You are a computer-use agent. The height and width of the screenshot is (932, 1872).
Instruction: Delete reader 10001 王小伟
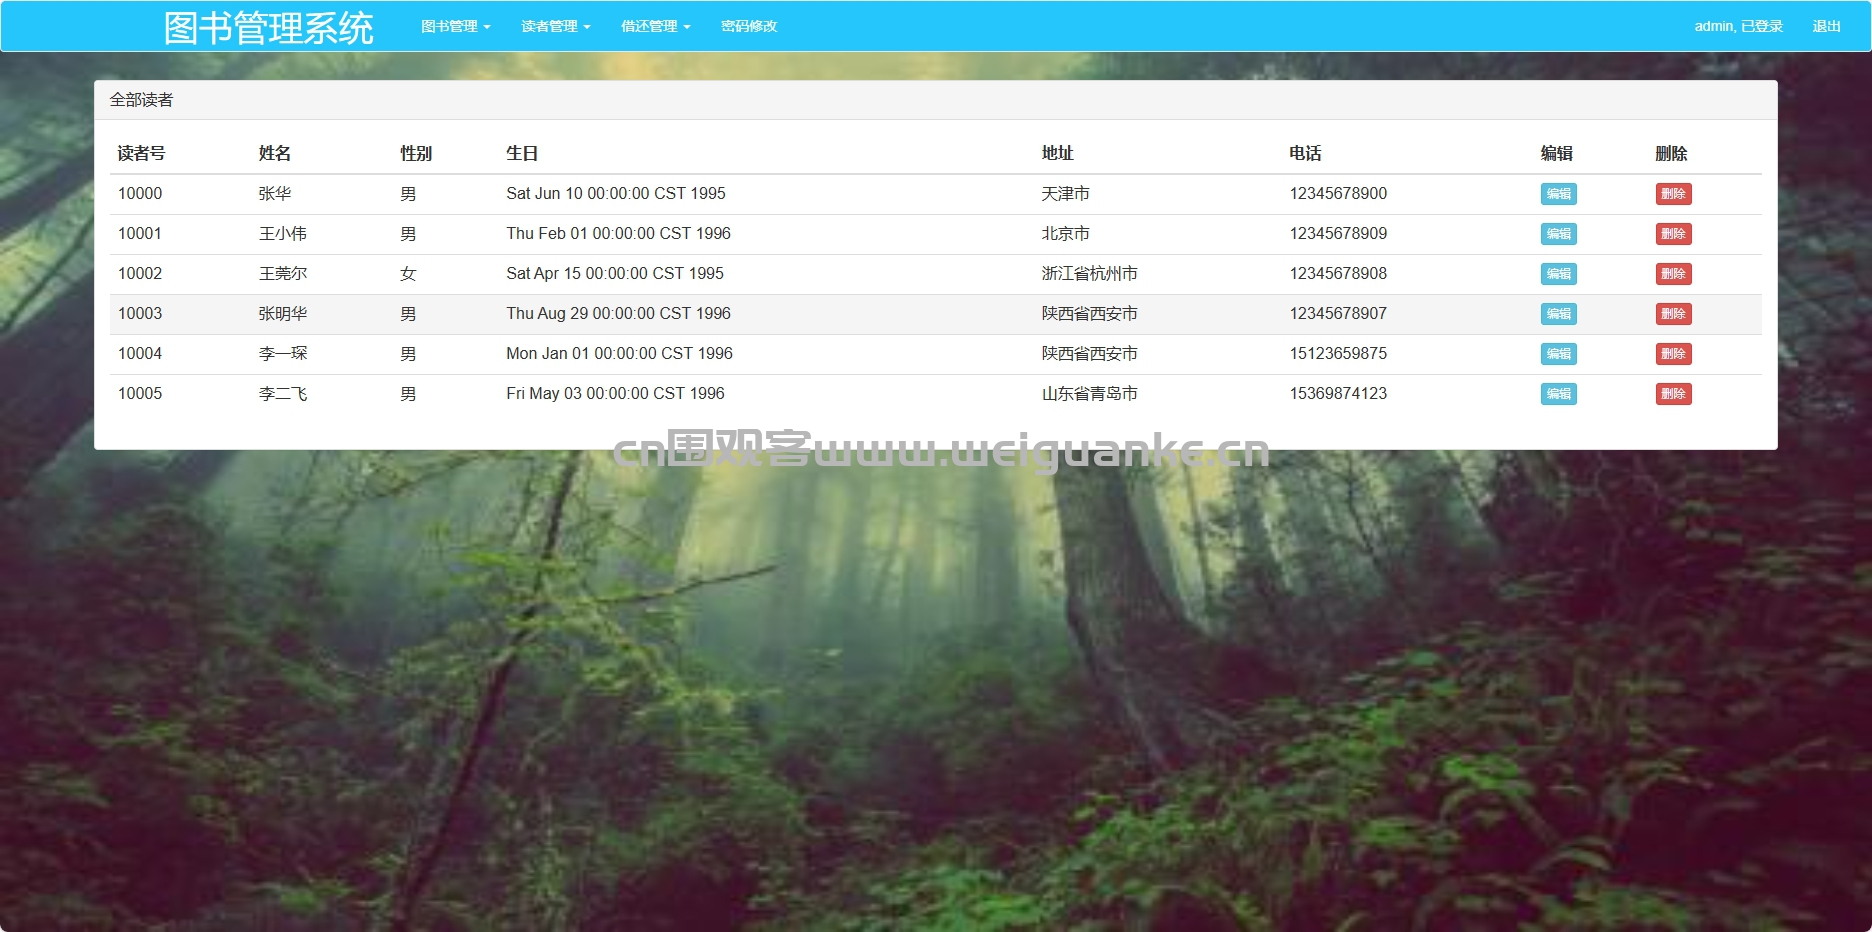pos(1674,234)
